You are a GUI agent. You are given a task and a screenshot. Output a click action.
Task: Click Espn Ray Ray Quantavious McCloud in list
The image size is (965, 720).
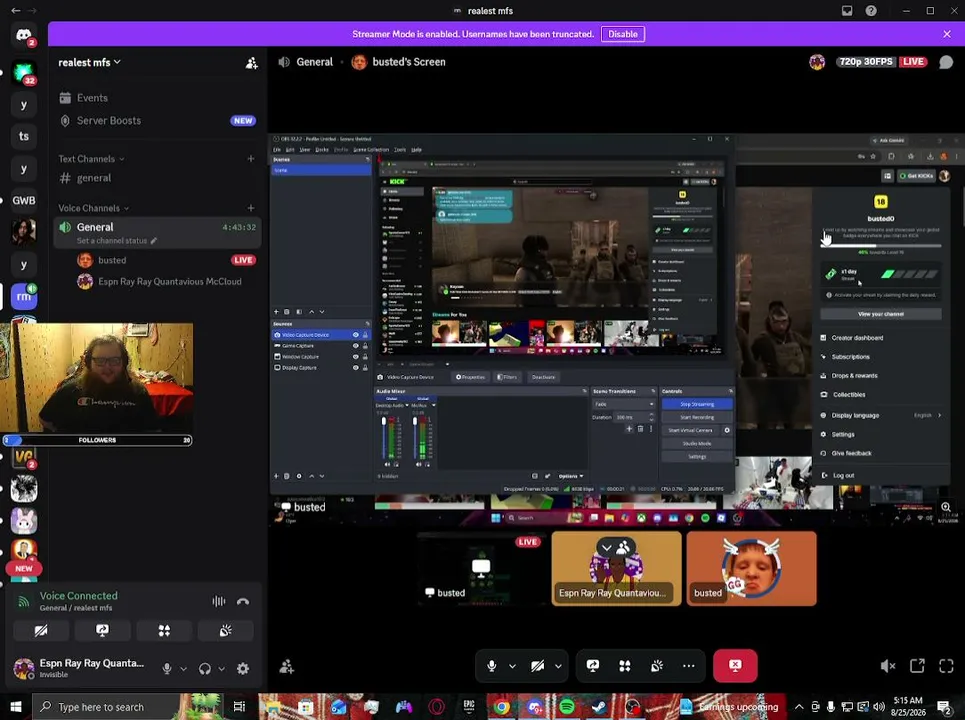point(166,282)
